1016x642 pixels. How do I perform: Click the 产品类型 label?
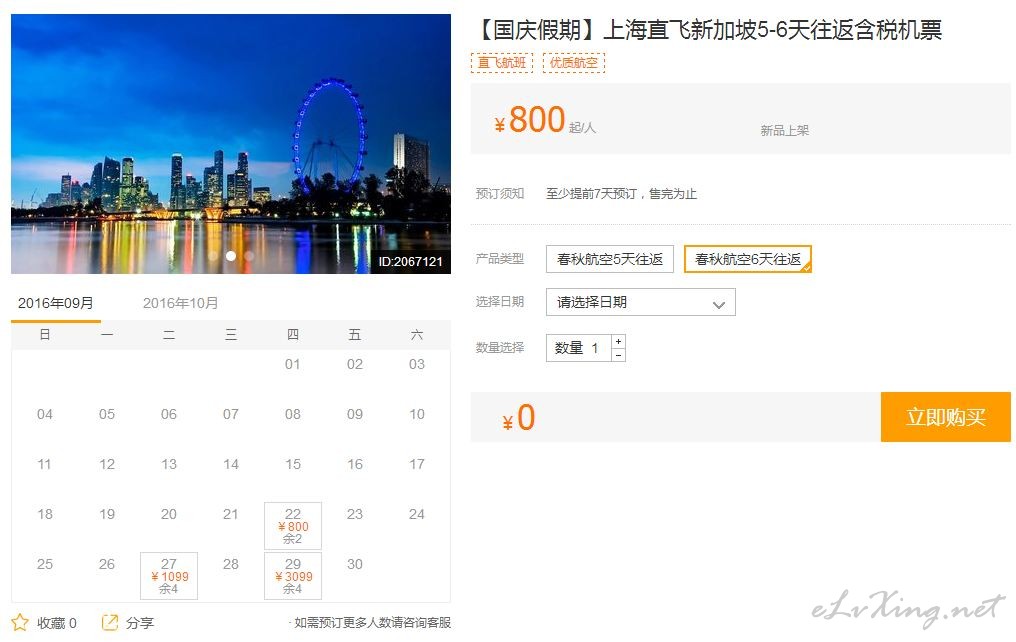pos(500,258)
